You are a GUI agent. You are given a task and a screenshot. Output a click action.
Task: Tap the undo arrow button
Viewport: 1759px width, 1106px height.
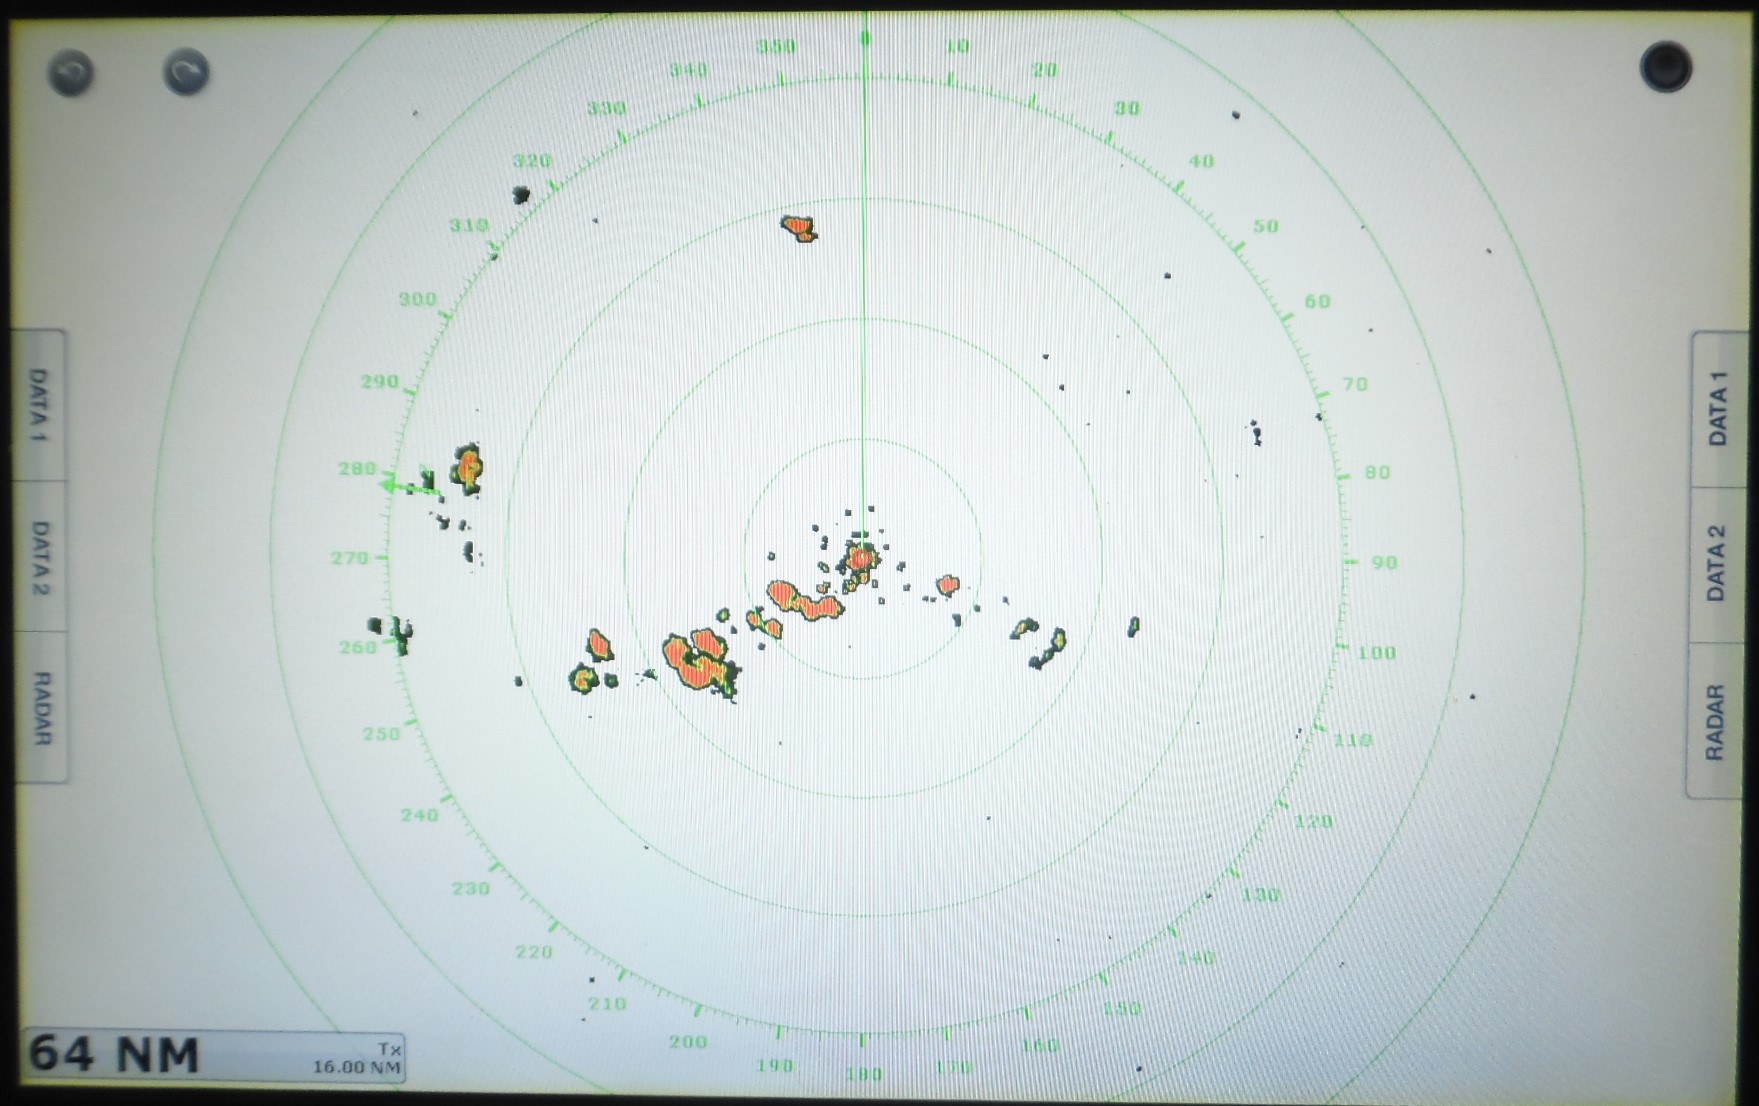pyautogui.click(x=70, y=73)
